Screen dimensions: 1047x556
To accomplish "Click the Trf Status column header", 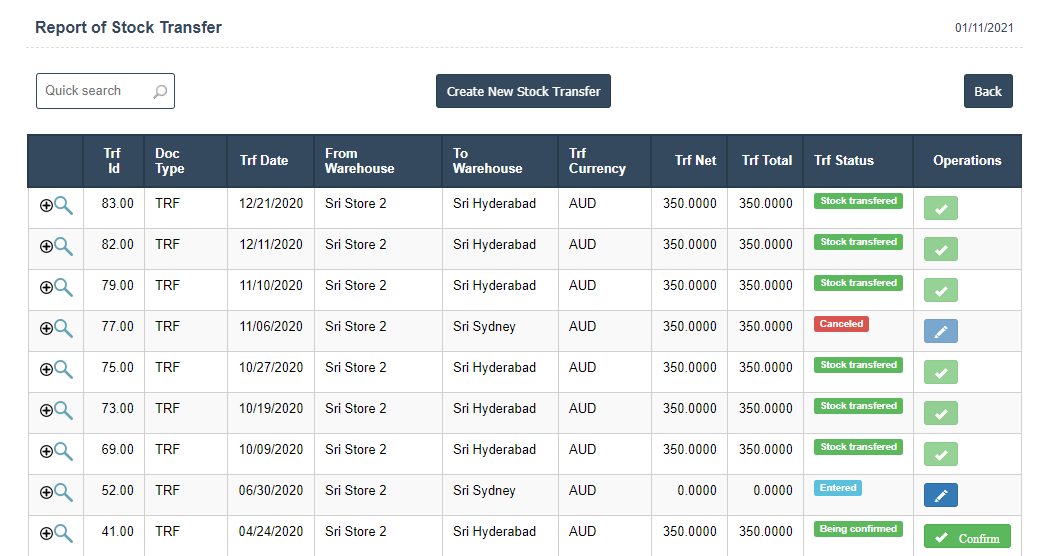I will 843,161.
